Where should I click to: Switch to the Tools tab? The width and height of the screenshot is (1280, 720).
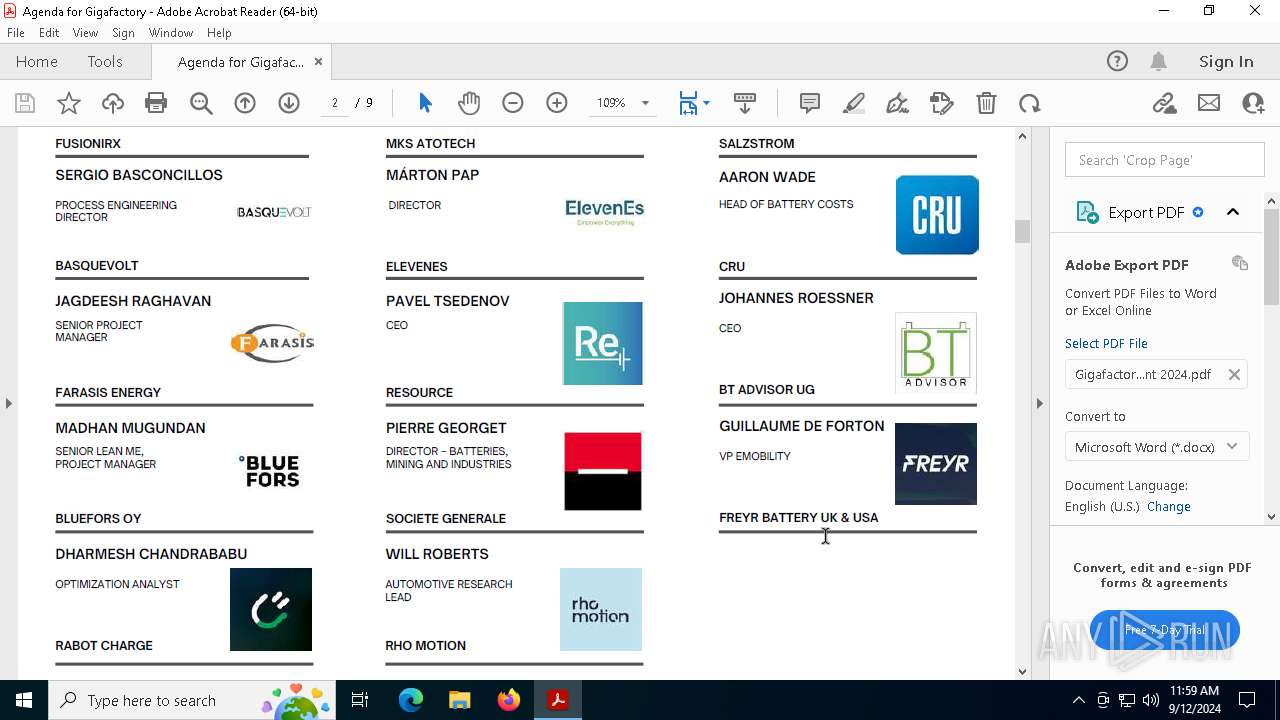click(x=105, y=61)
